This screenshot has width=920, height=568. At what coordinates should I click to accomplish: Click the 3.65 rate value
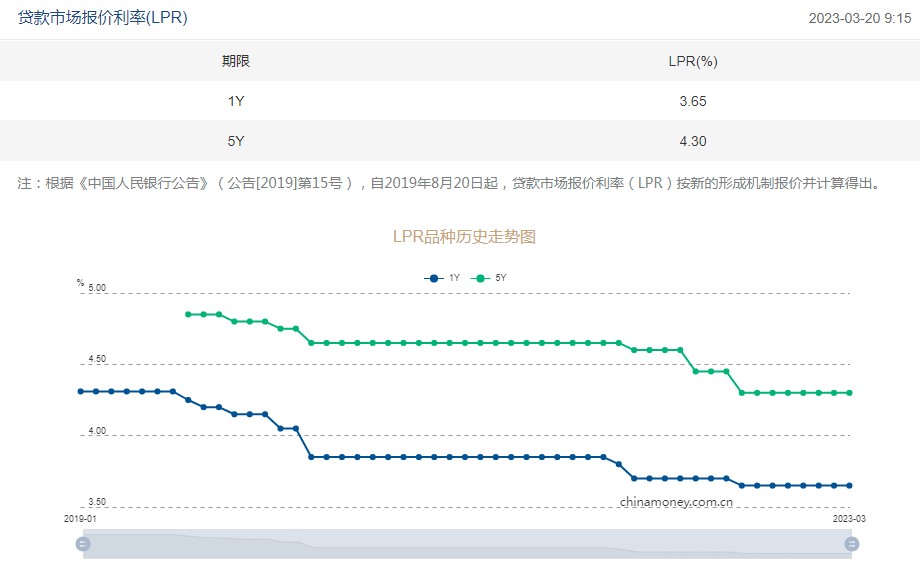[693, 101]
